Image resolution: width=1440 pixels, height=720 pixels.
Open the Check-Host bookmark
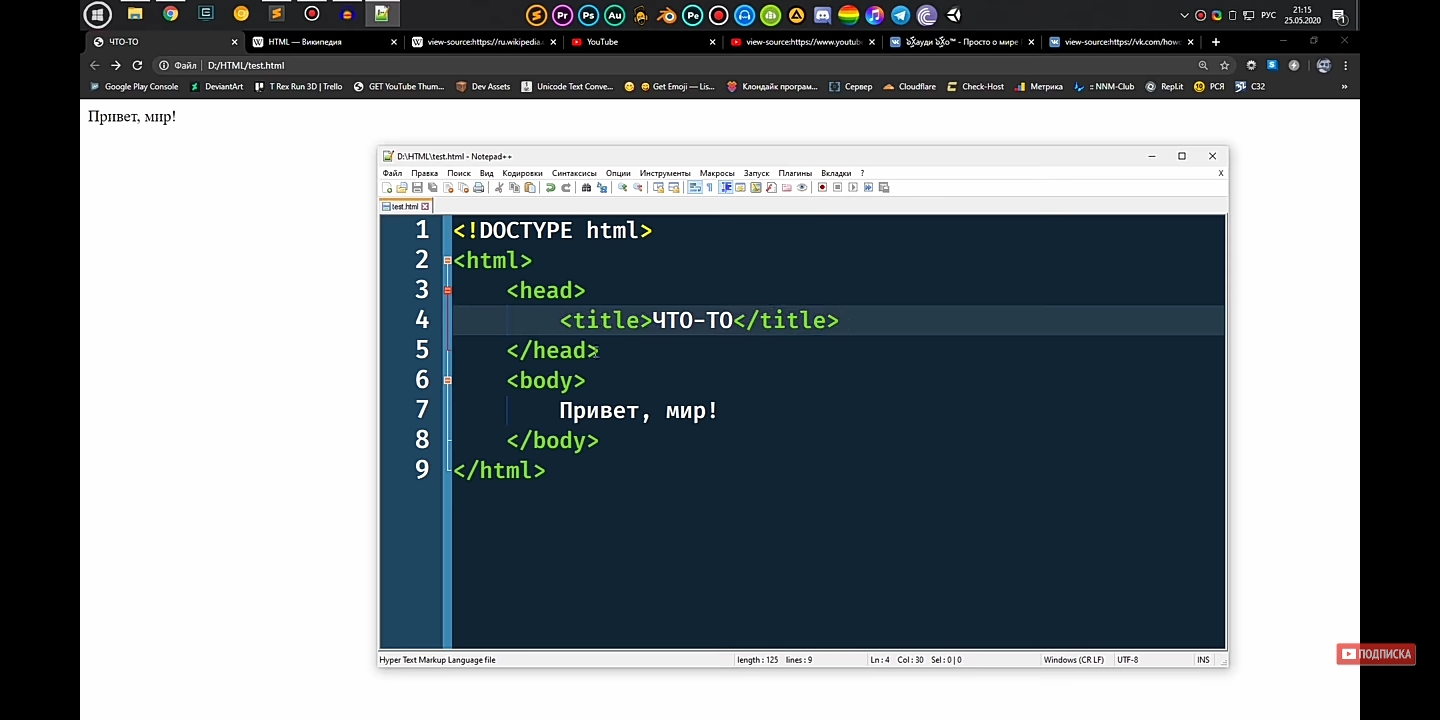[975, 87]
